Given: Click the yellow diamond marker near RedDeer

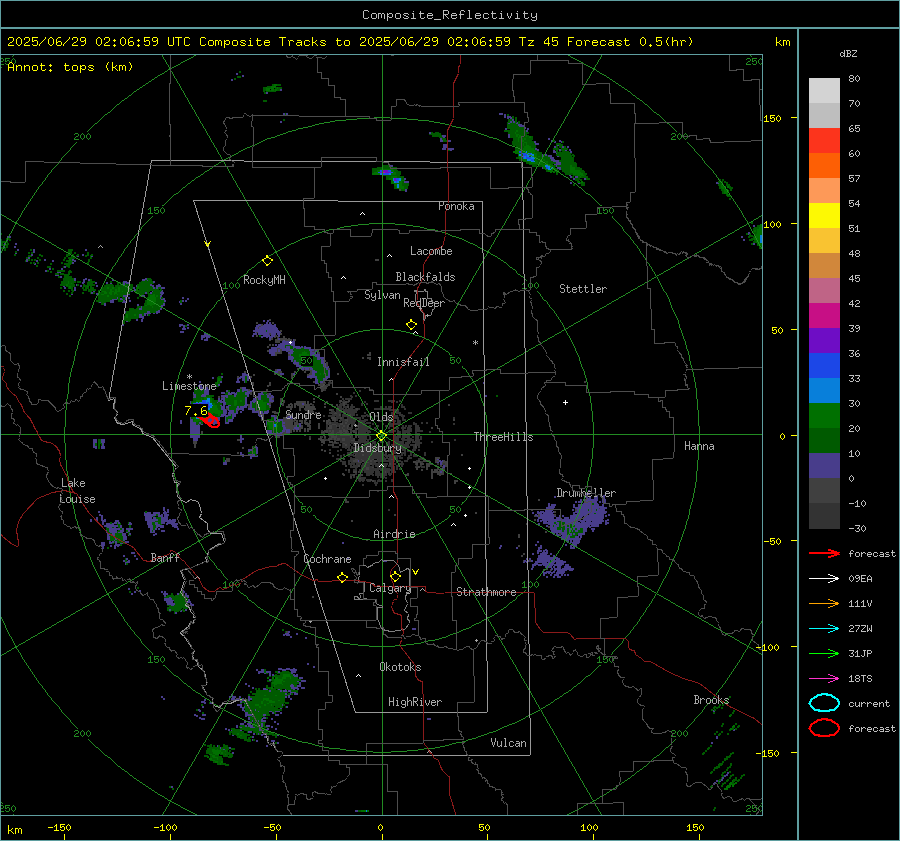Looking at the screenshot, I should point(411,325).
